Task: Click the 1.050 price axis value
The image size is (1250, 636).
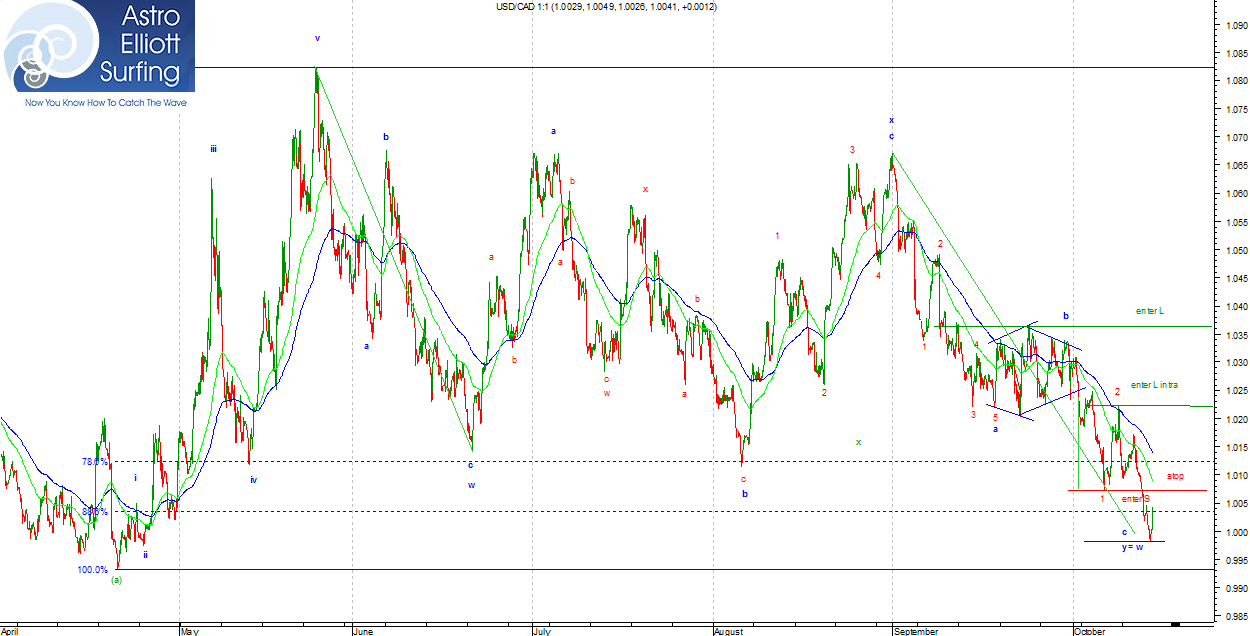Action: tap(1236, 250)
